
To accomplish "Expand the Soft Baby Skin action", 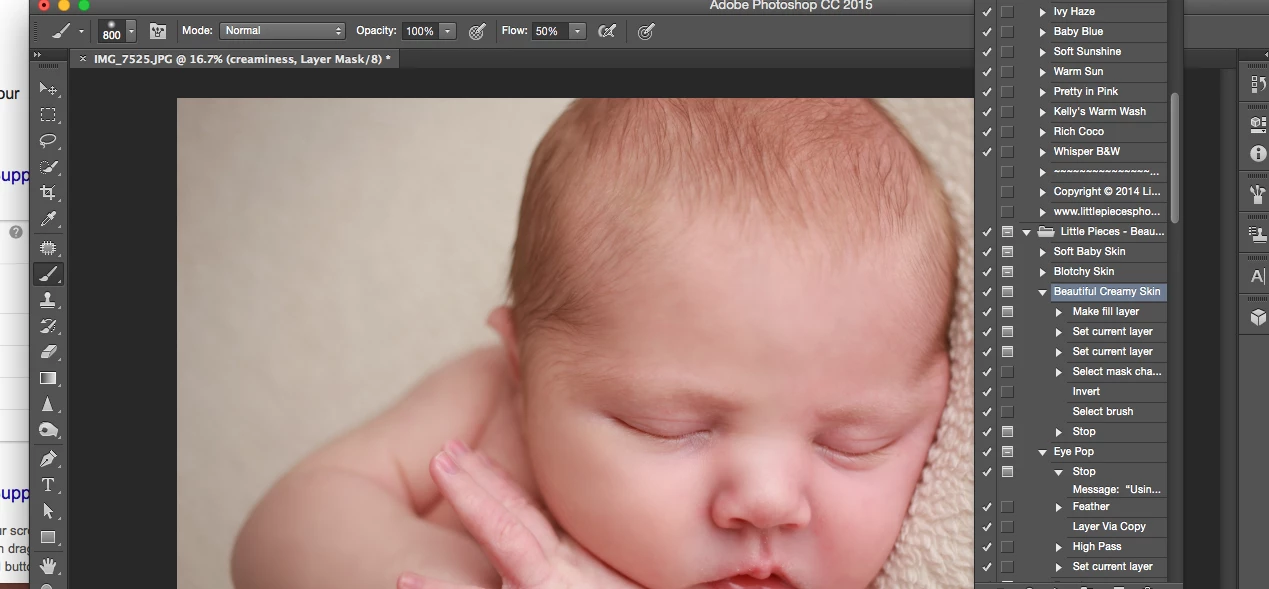I will [1043, 252].
